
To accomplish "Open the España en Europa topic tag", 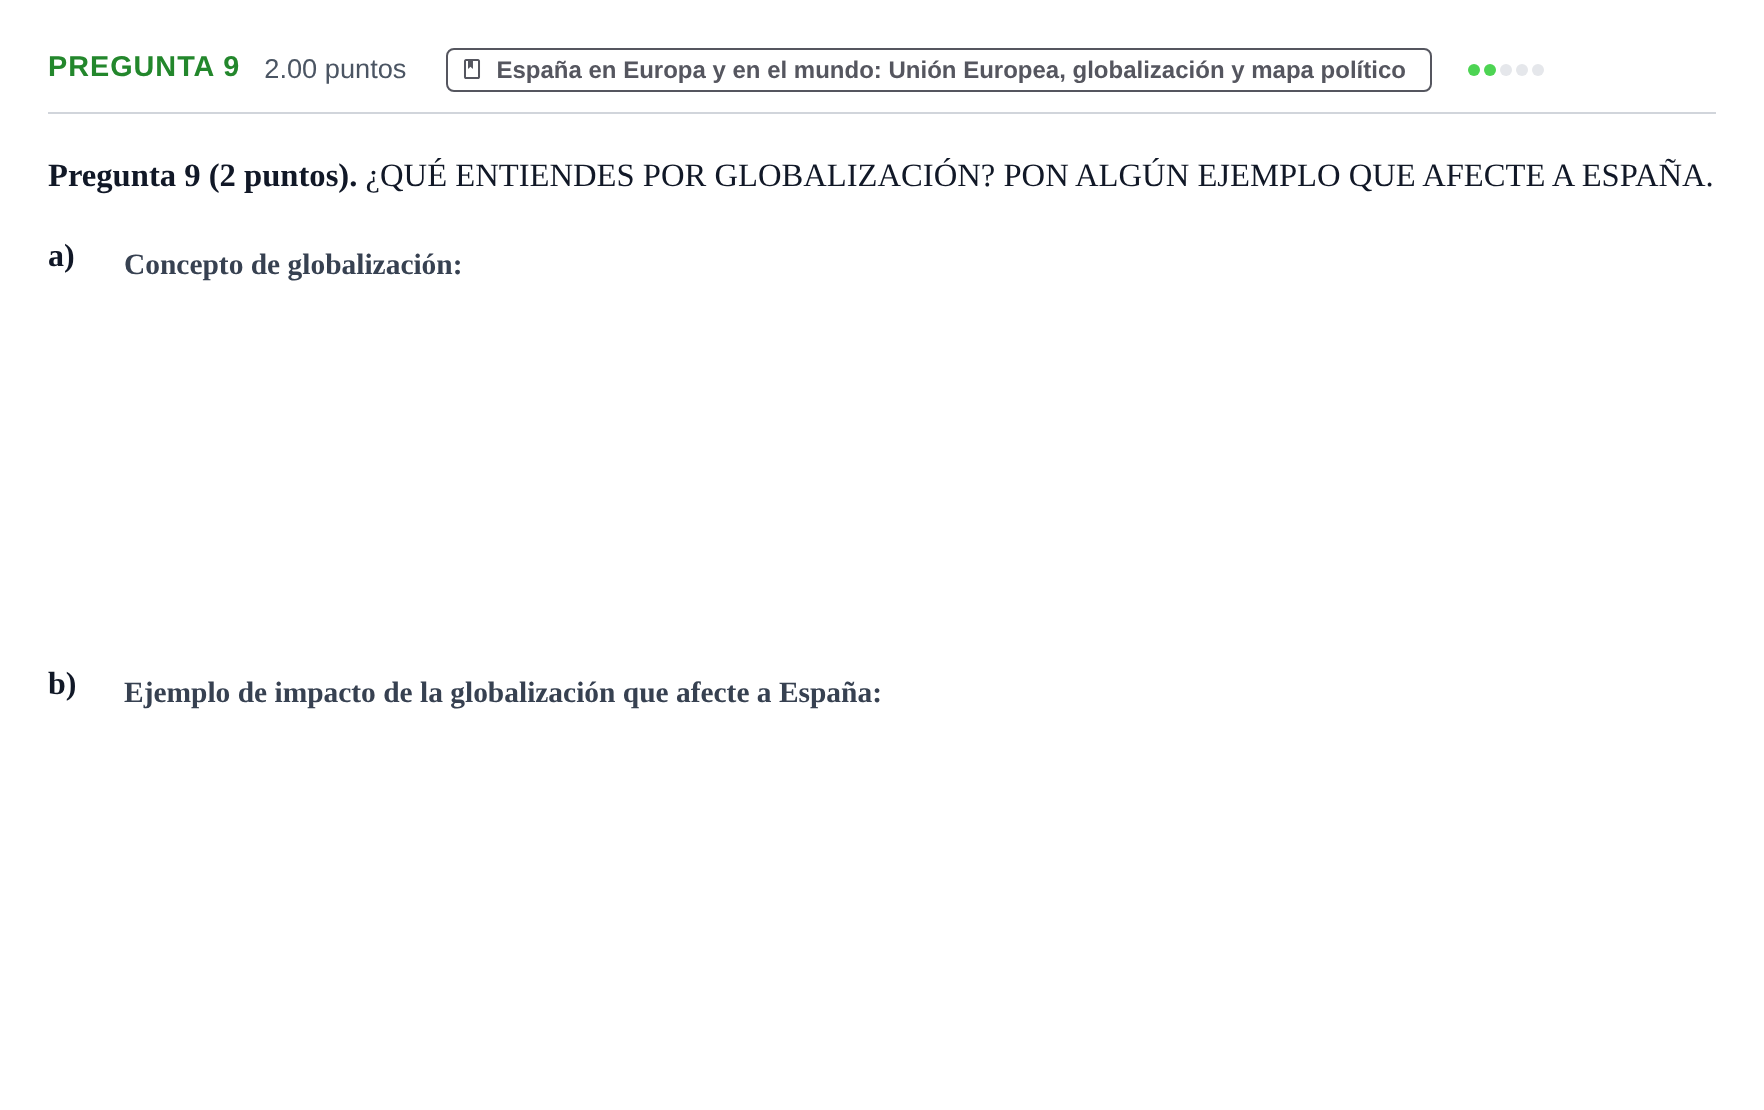I will (938, 70).
